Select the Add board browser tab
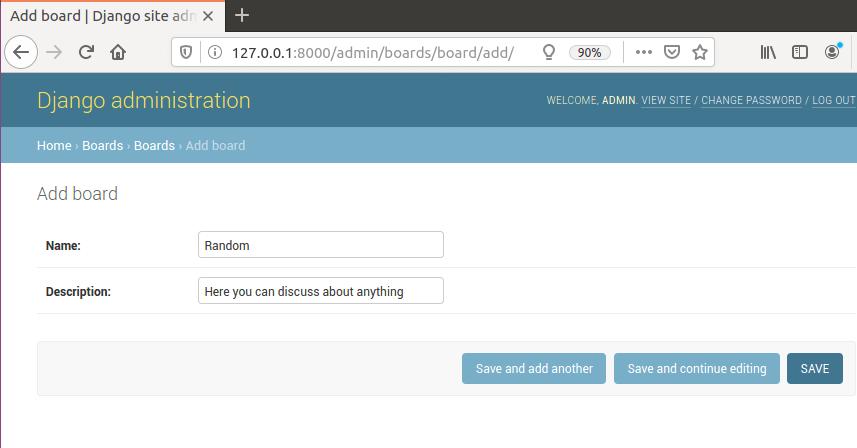 [110, 15]
